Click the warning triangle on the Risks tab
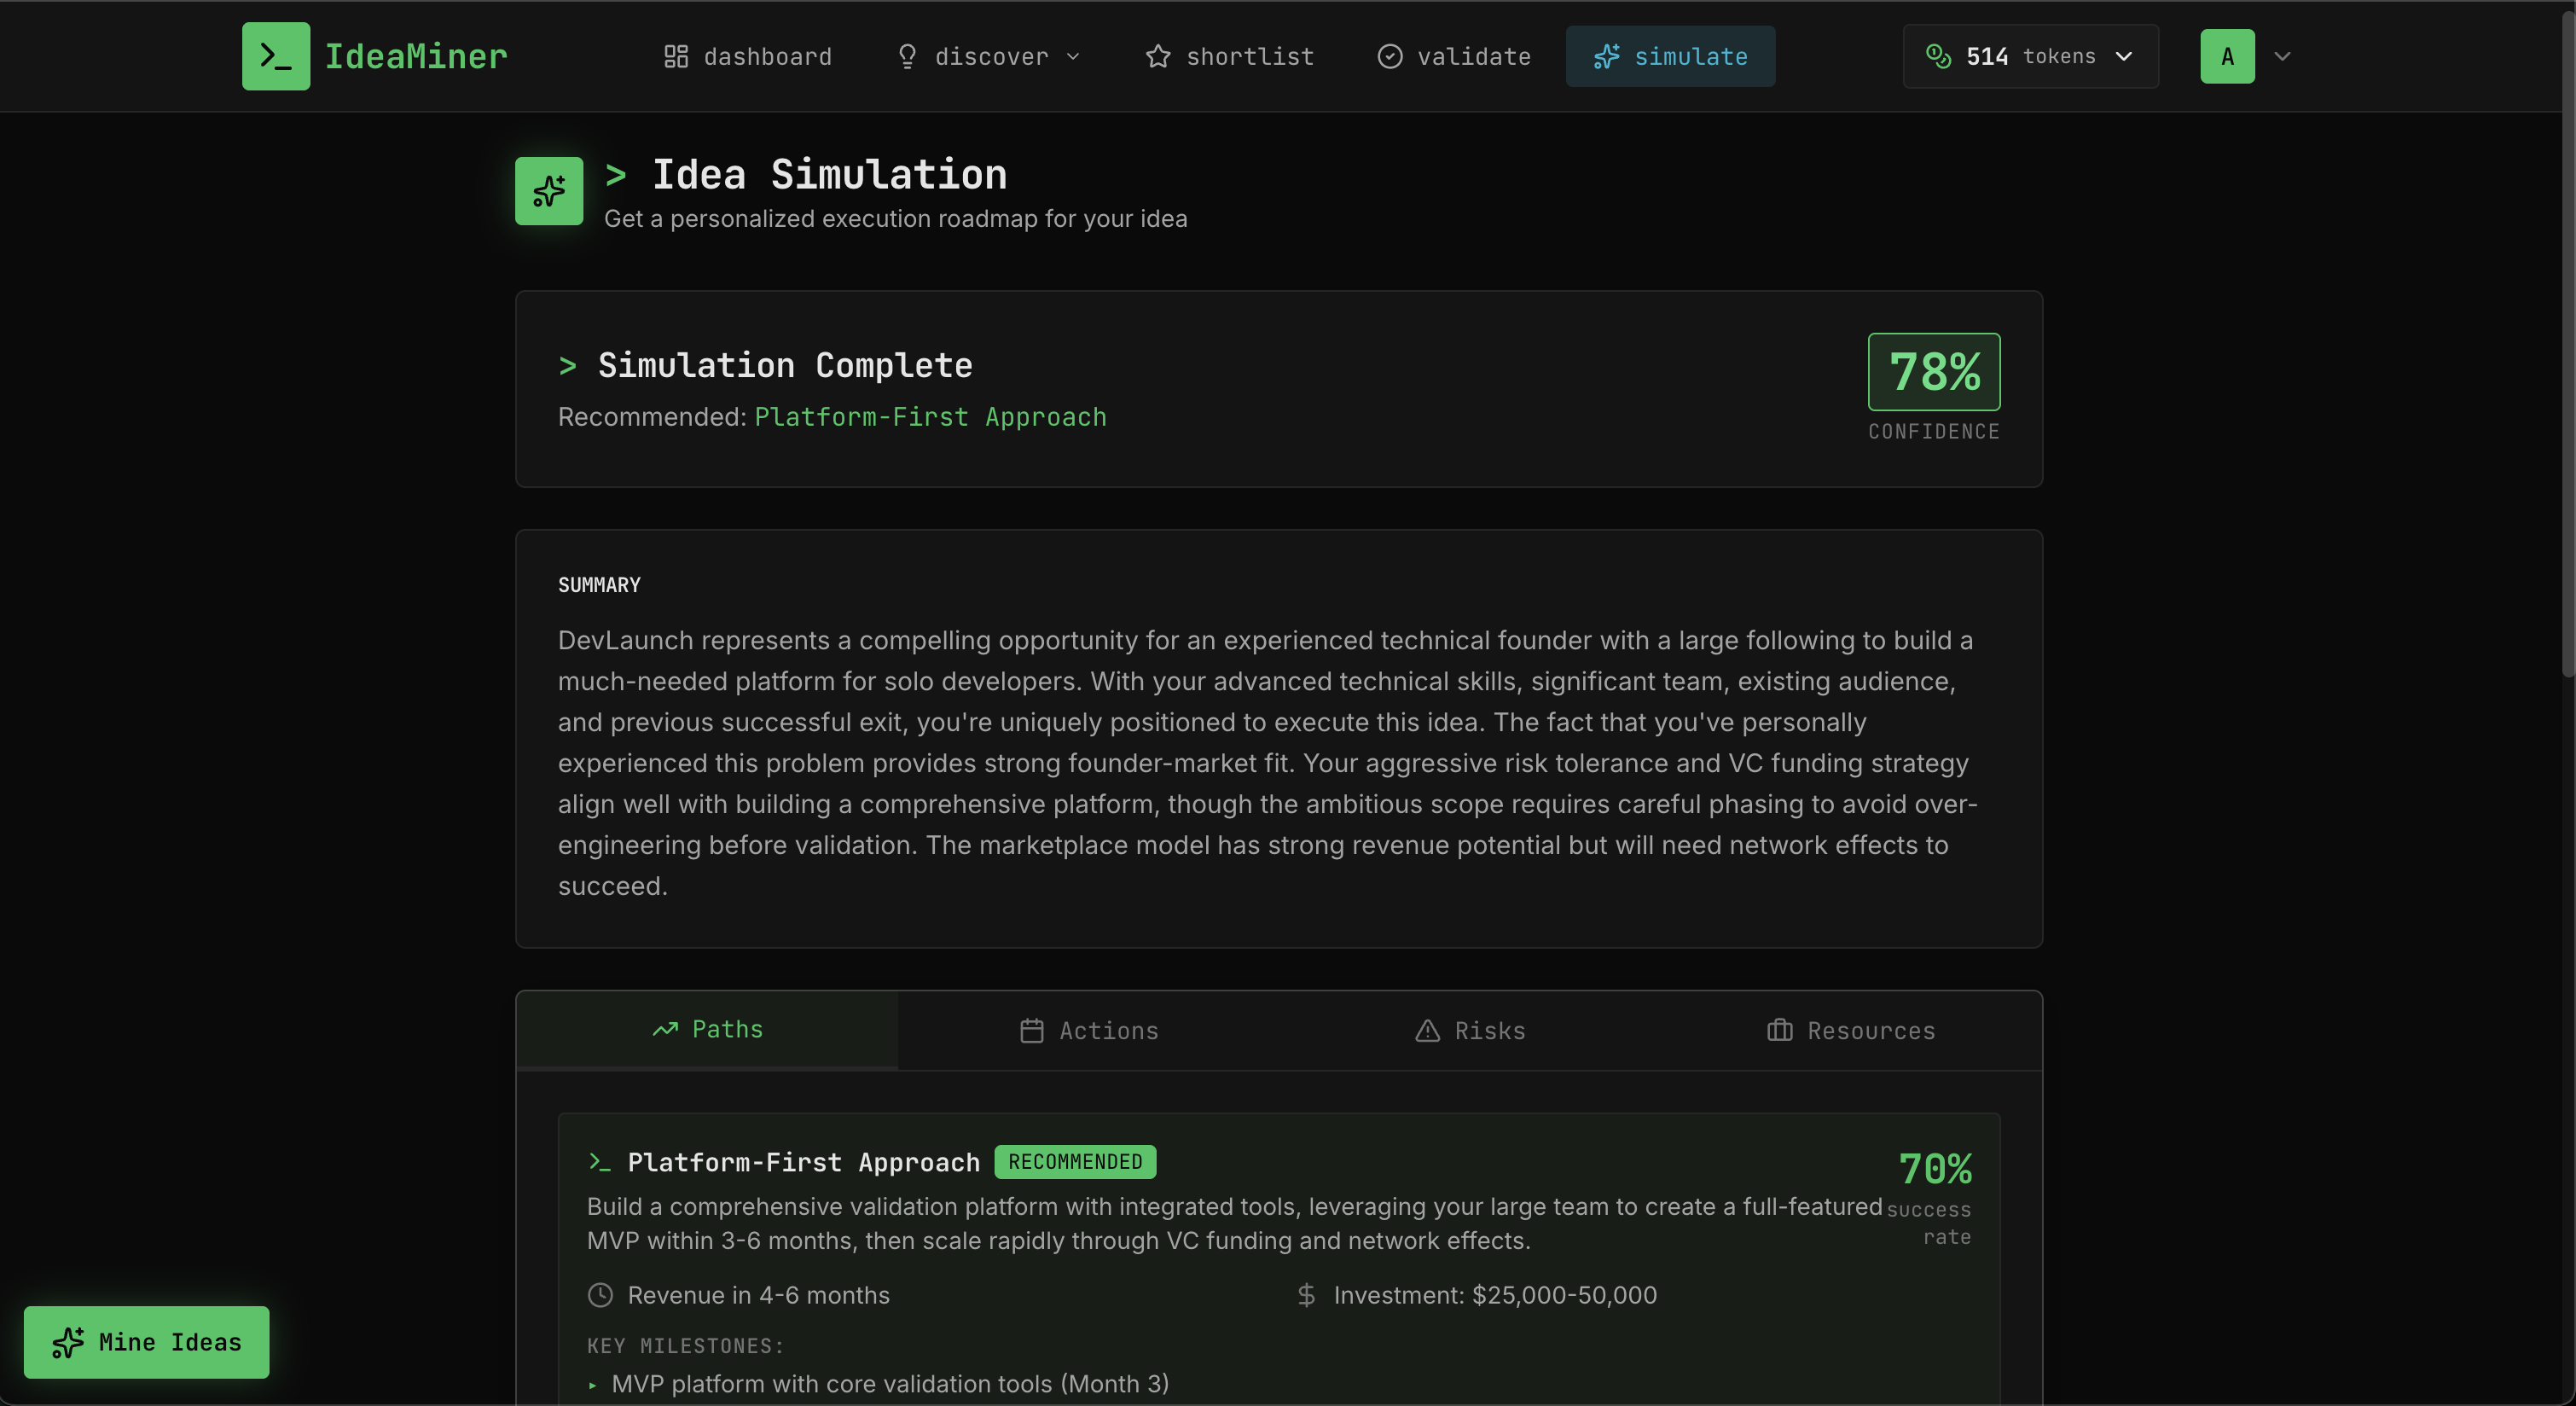2576x1406 pixels. click(x=1427, y=1031)
